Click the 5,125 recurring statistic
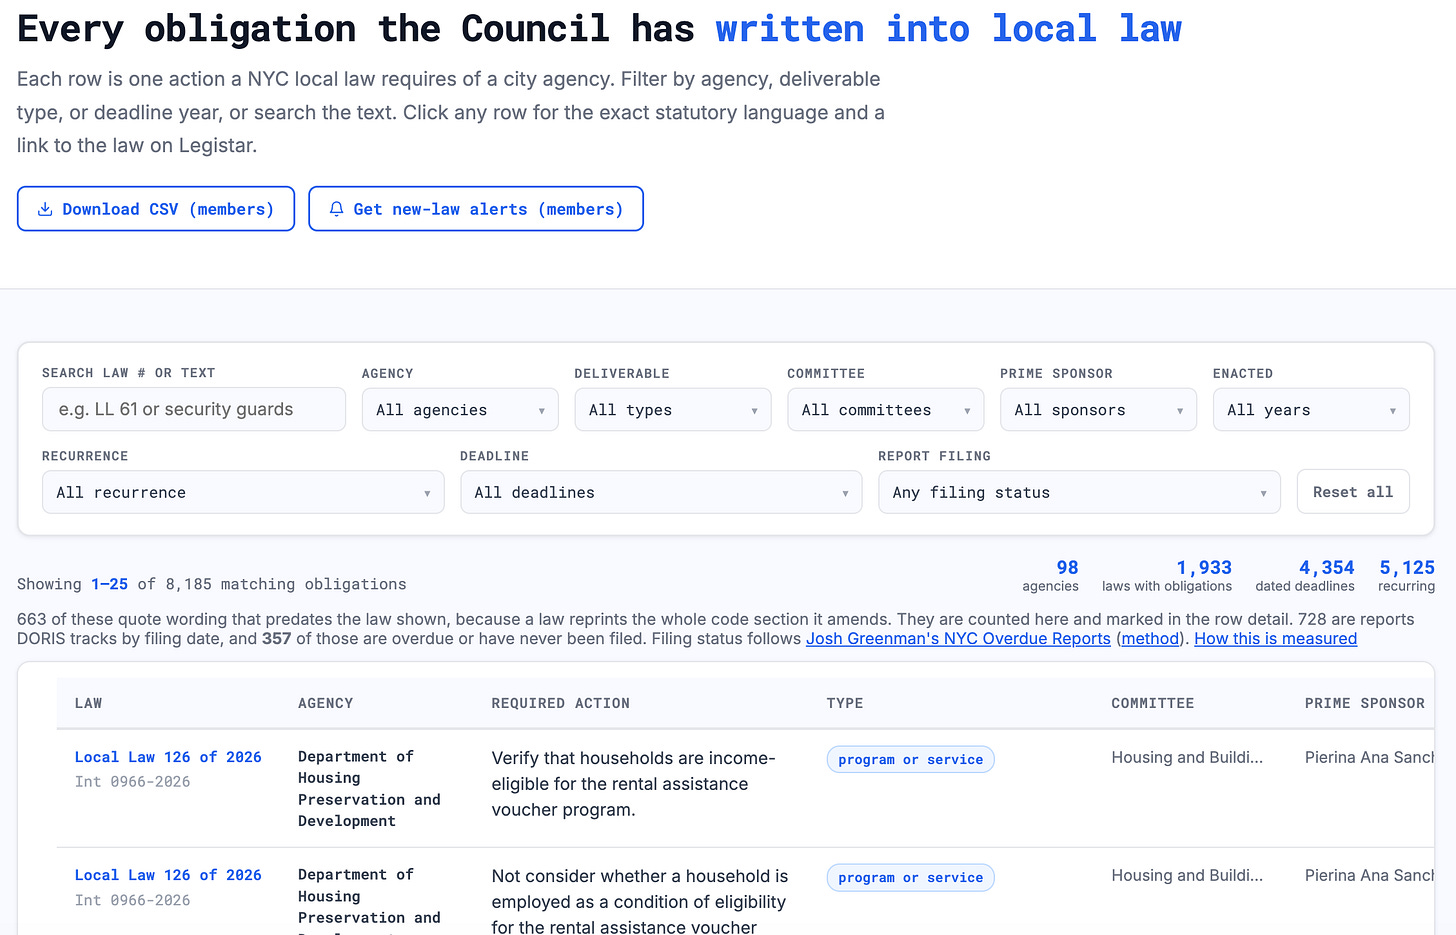1456x935 pixels. [1406, 575]
